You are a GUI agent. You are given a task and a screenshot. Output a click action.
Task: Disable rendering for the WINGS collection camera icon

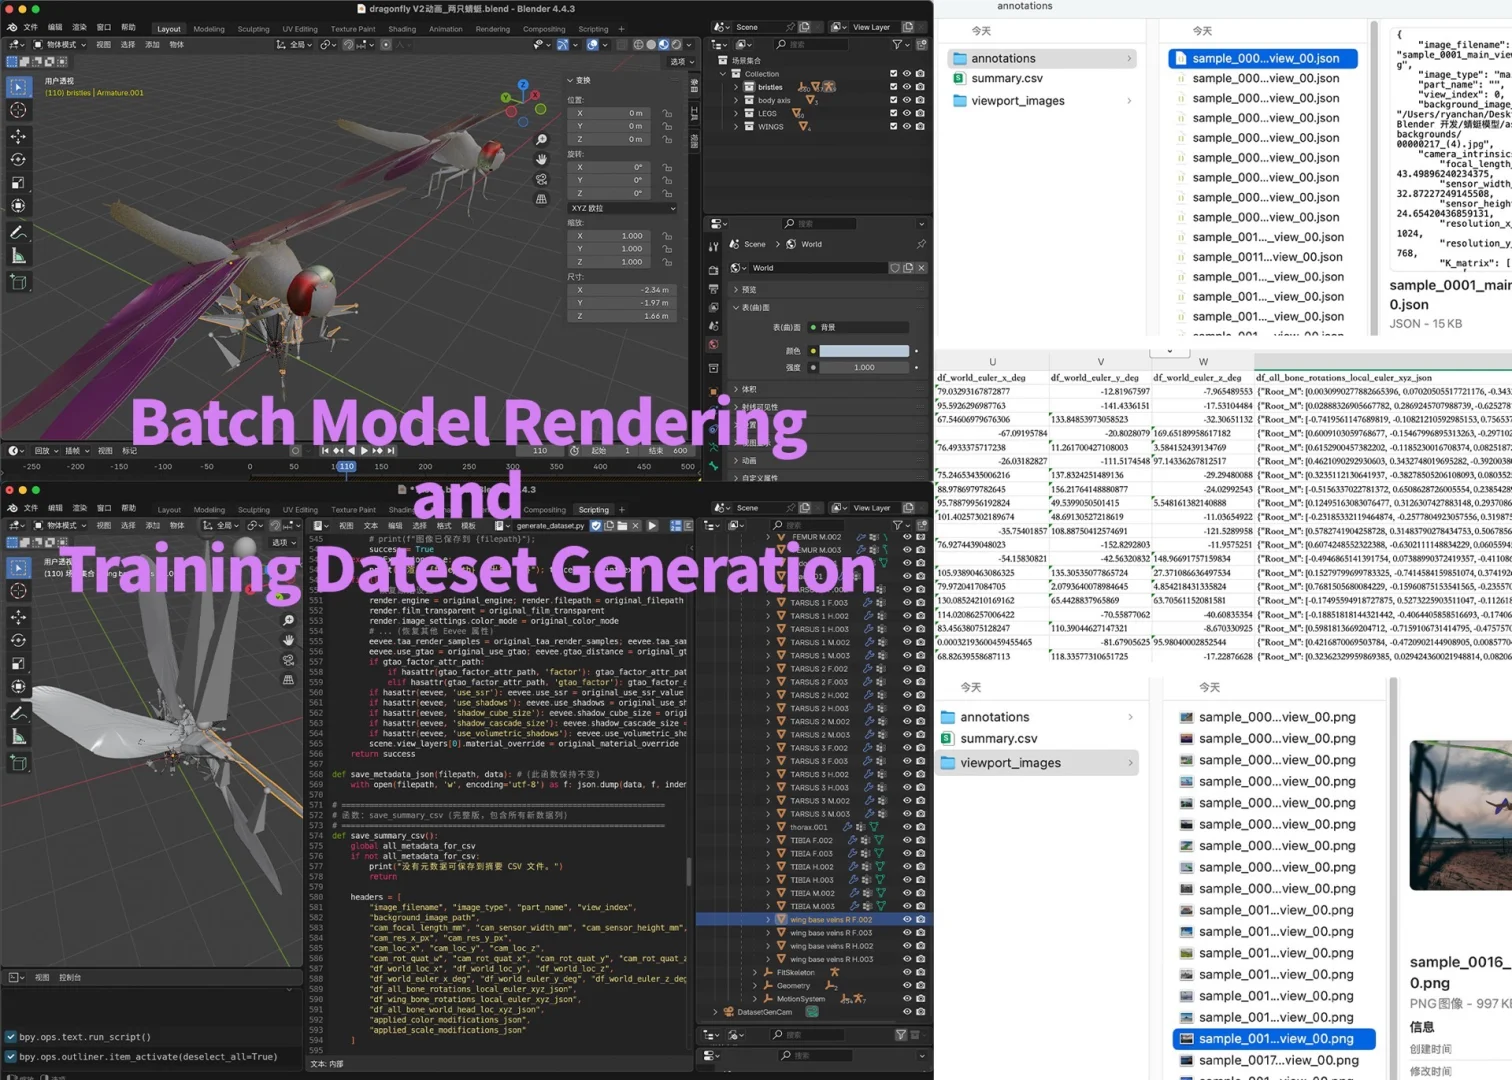point(920,126)
